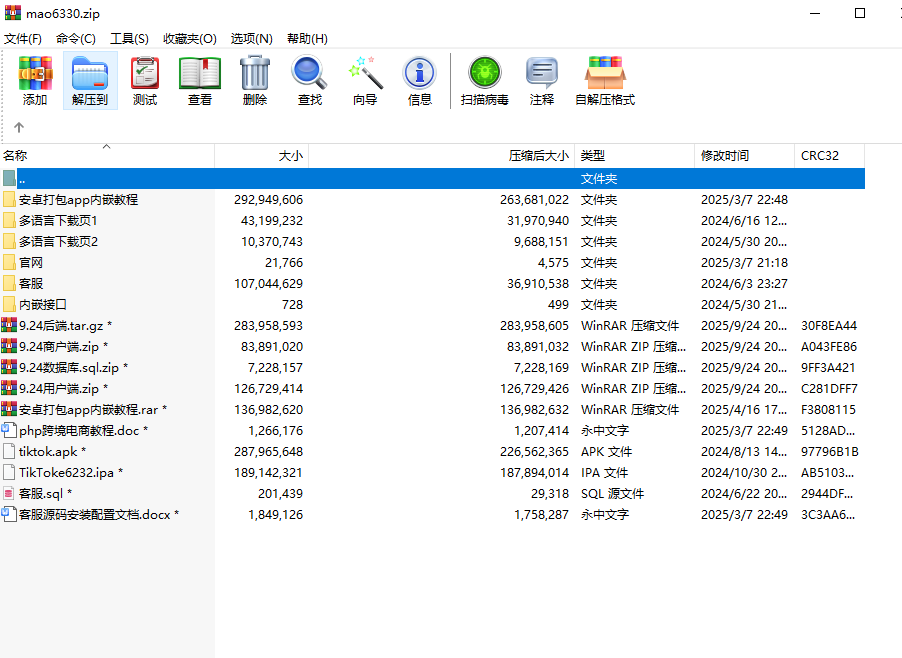
Task: Select the 解压到 (Extract To) icon
Action: (89, 80)
